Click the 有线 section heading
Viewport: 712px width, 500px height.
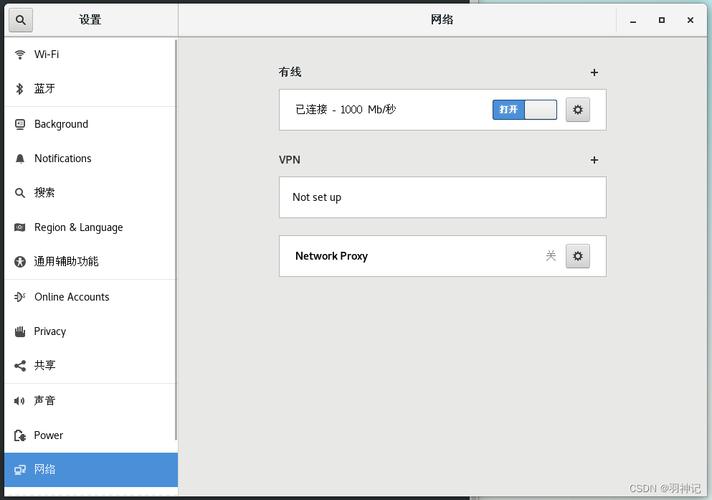click(x=290, y=72)
